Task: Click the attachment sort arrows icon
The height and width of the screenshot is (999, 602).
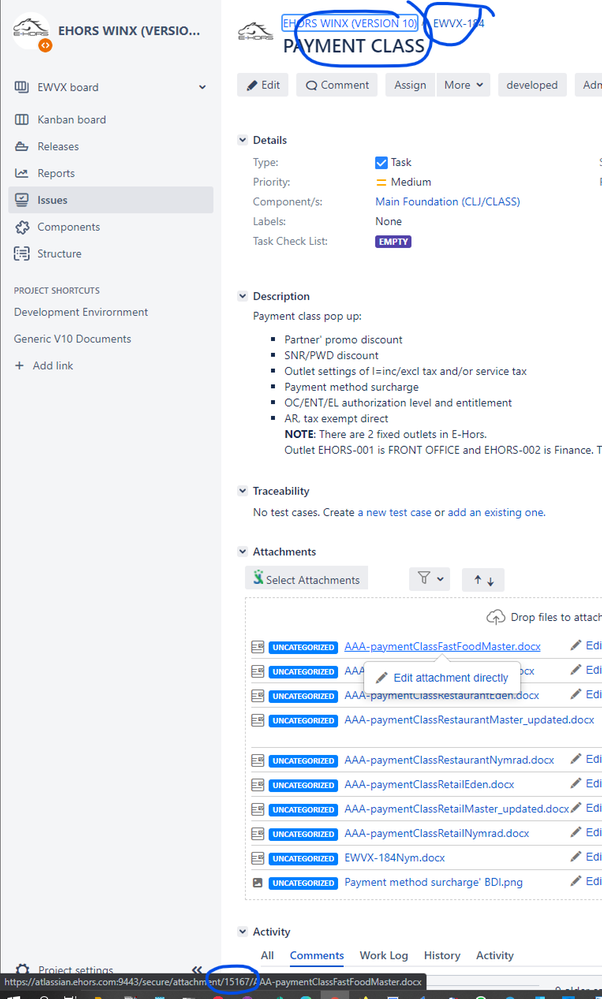Action: click(483, 580)
